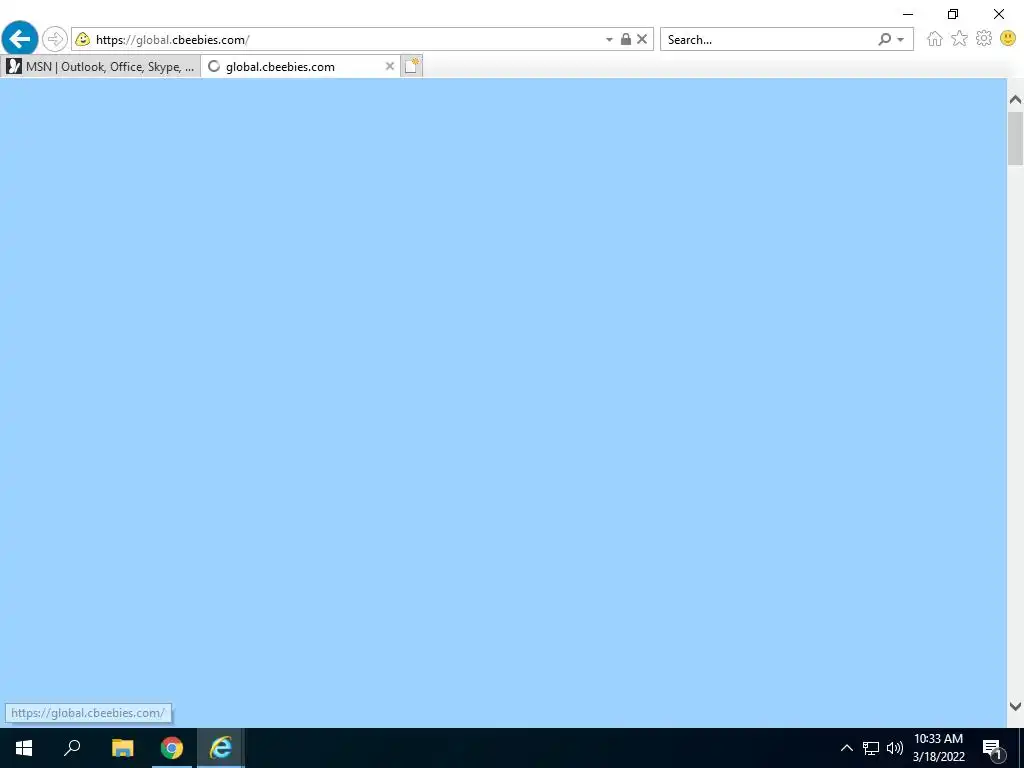Stop loading the page with the X
Screen dimensions: 1024x768
[642, 39]
